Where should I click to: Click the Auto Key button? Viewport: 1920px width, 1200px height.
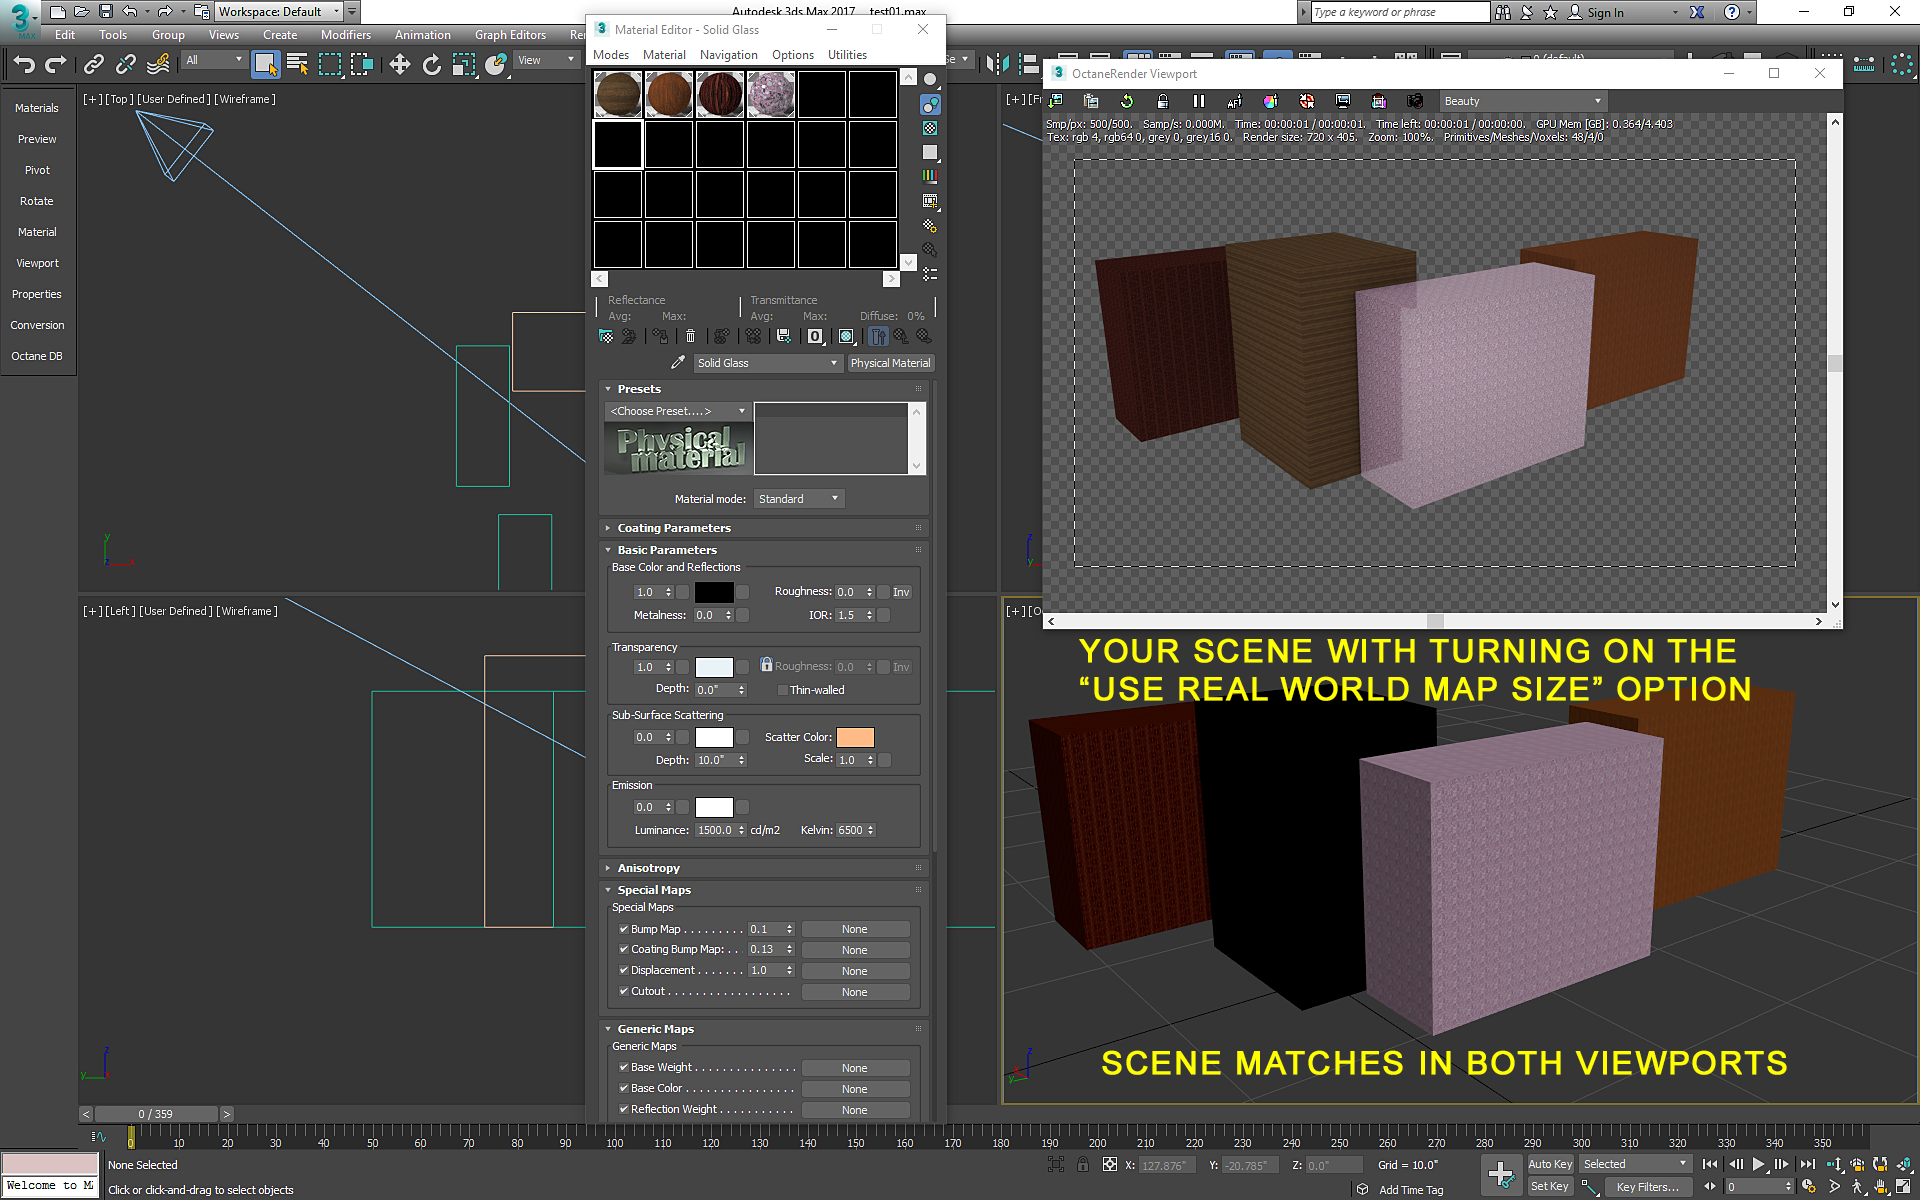coord(1549,1164)
